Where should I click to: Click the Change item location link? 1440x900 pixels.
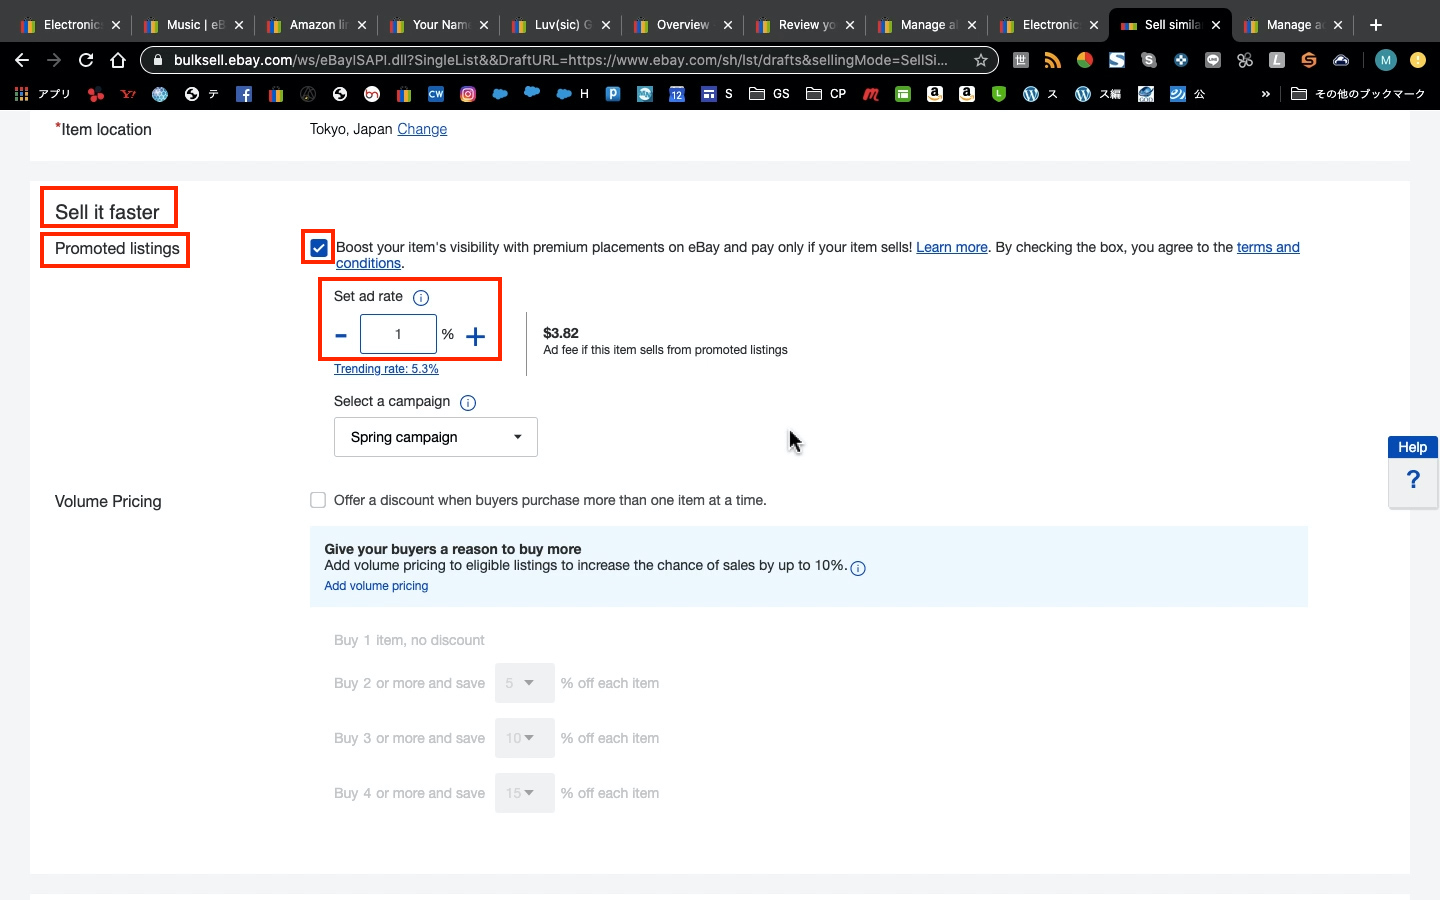(x=422, y=129)
